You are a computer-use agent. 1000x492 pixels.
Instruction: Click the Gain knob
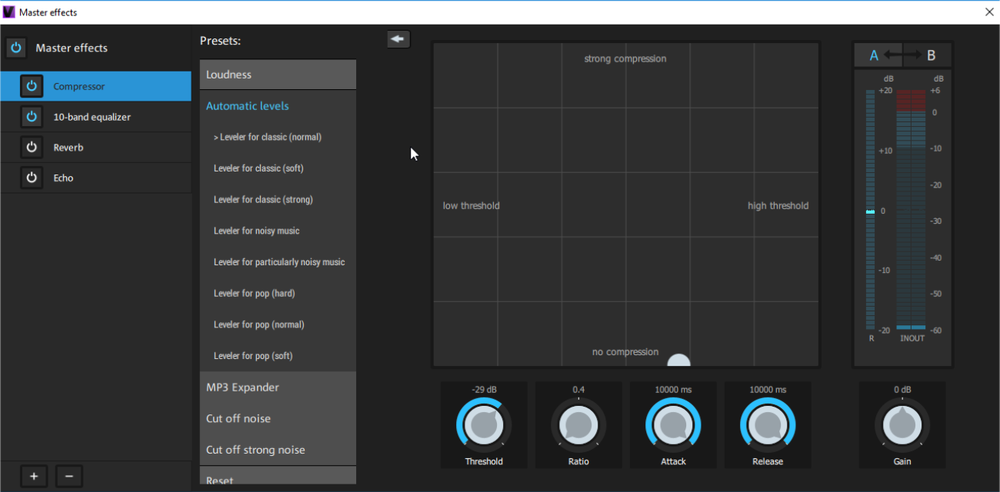(902, 426)
